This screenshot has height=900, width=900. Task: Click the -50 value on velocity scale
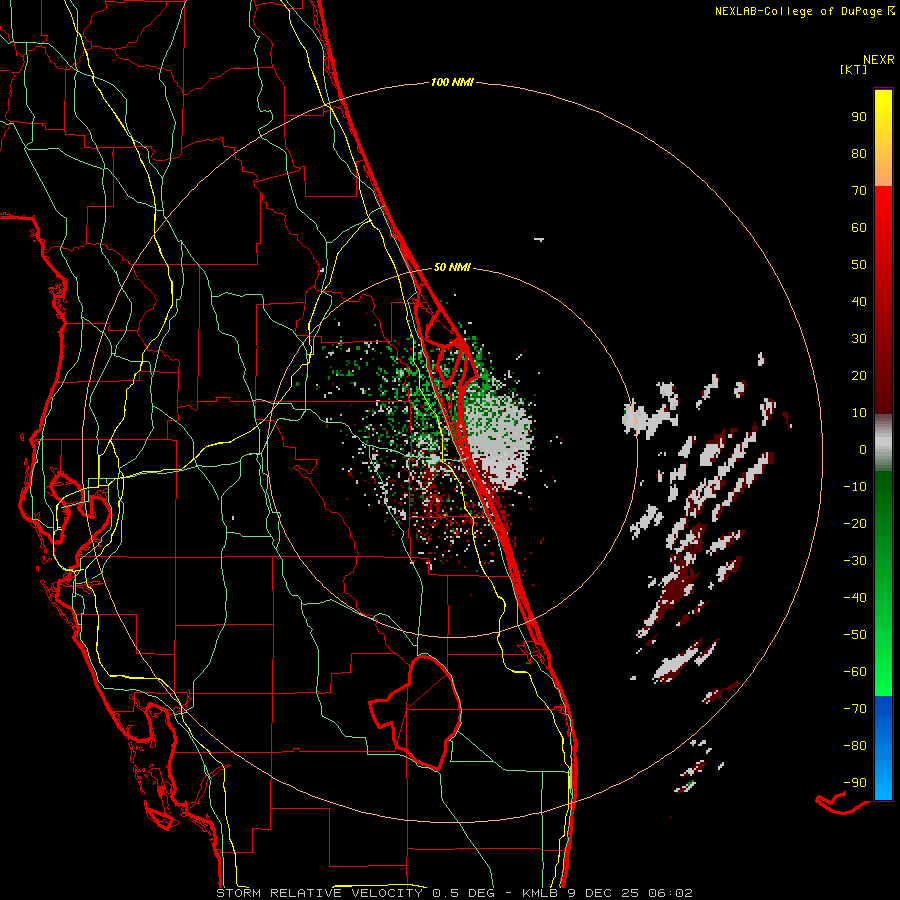(x=855, y=635)
